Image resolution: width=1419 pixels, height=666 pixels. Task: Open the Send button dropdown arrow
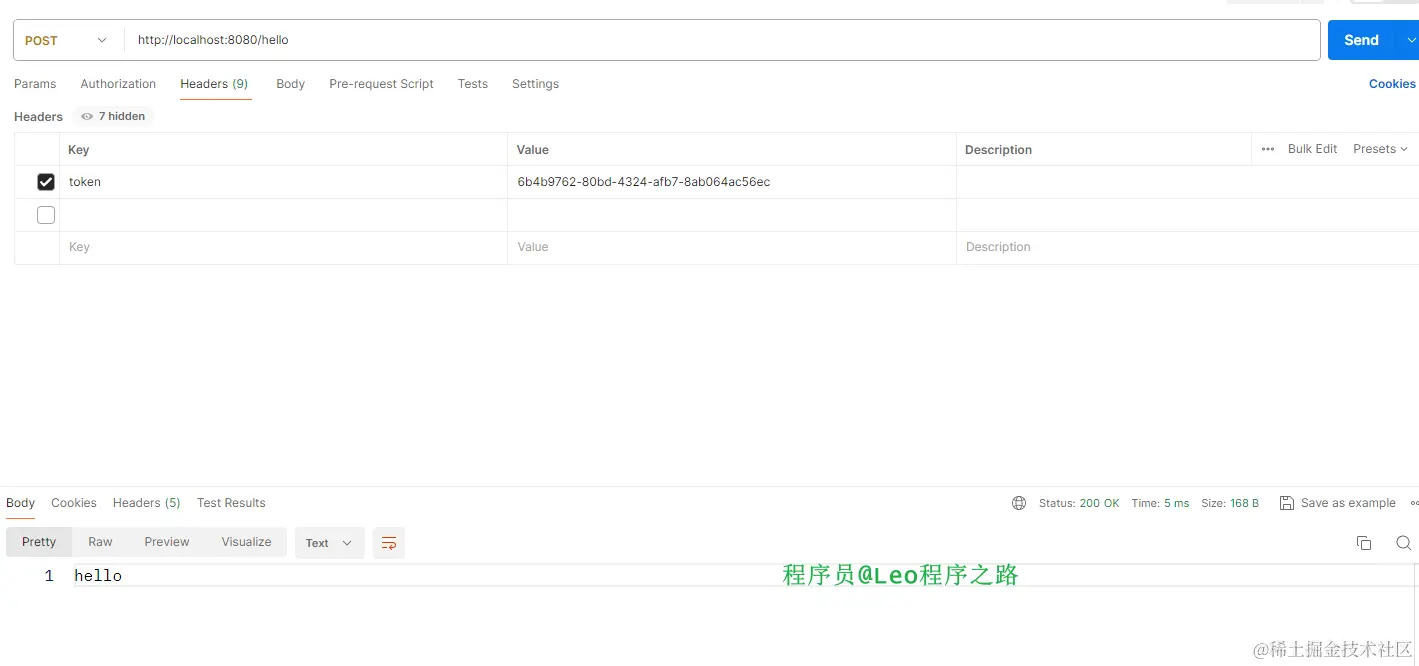[1411, 40]
